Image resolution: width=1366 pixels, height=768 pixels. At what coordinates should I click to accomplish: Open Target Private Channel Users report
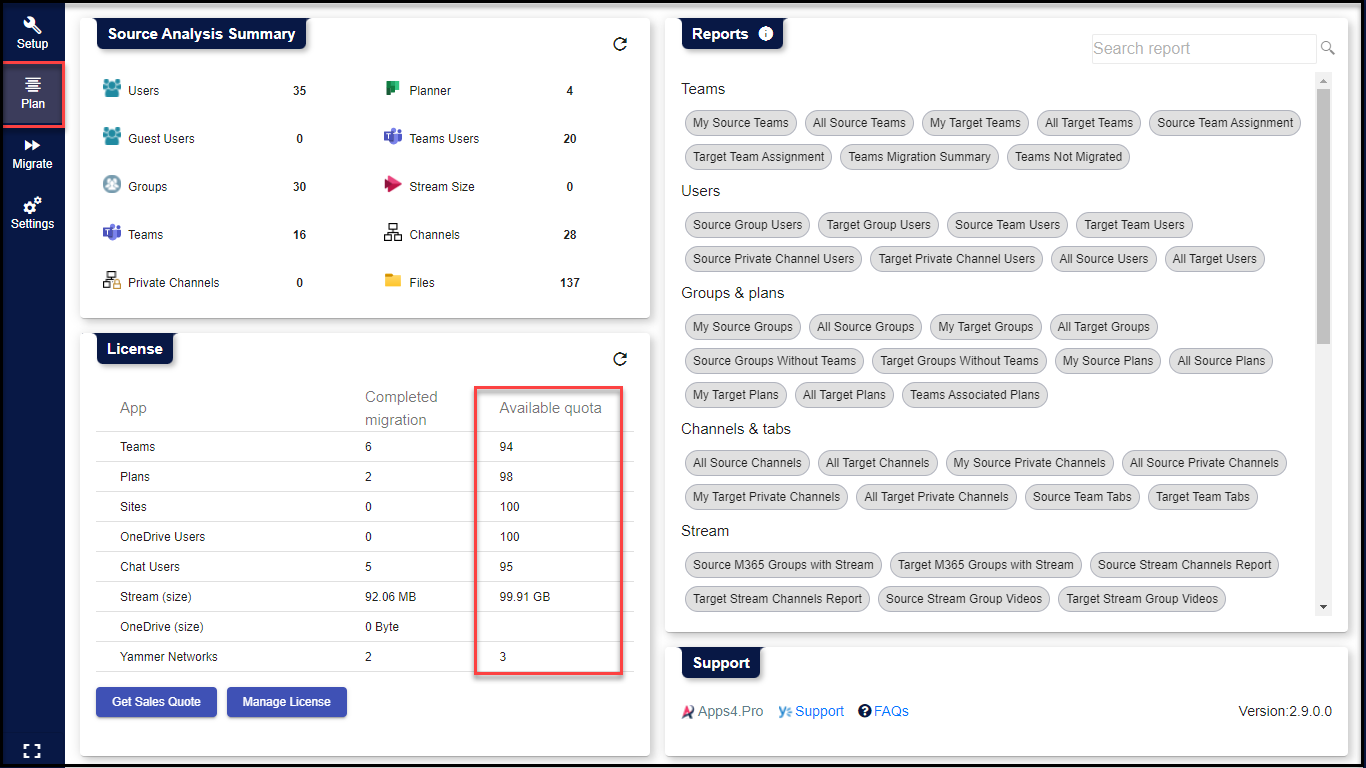(x=957, y=259)
